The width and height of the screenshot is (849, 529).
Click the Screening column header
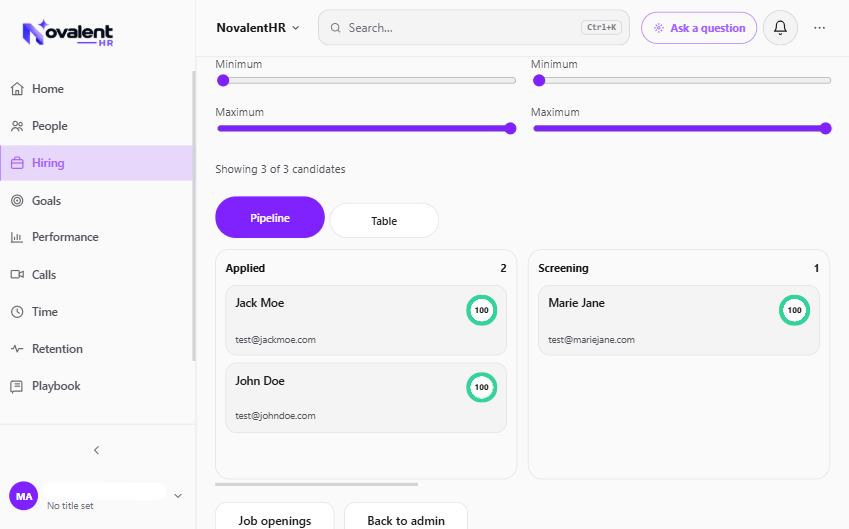pyautogui.click(x=563, y=268)
